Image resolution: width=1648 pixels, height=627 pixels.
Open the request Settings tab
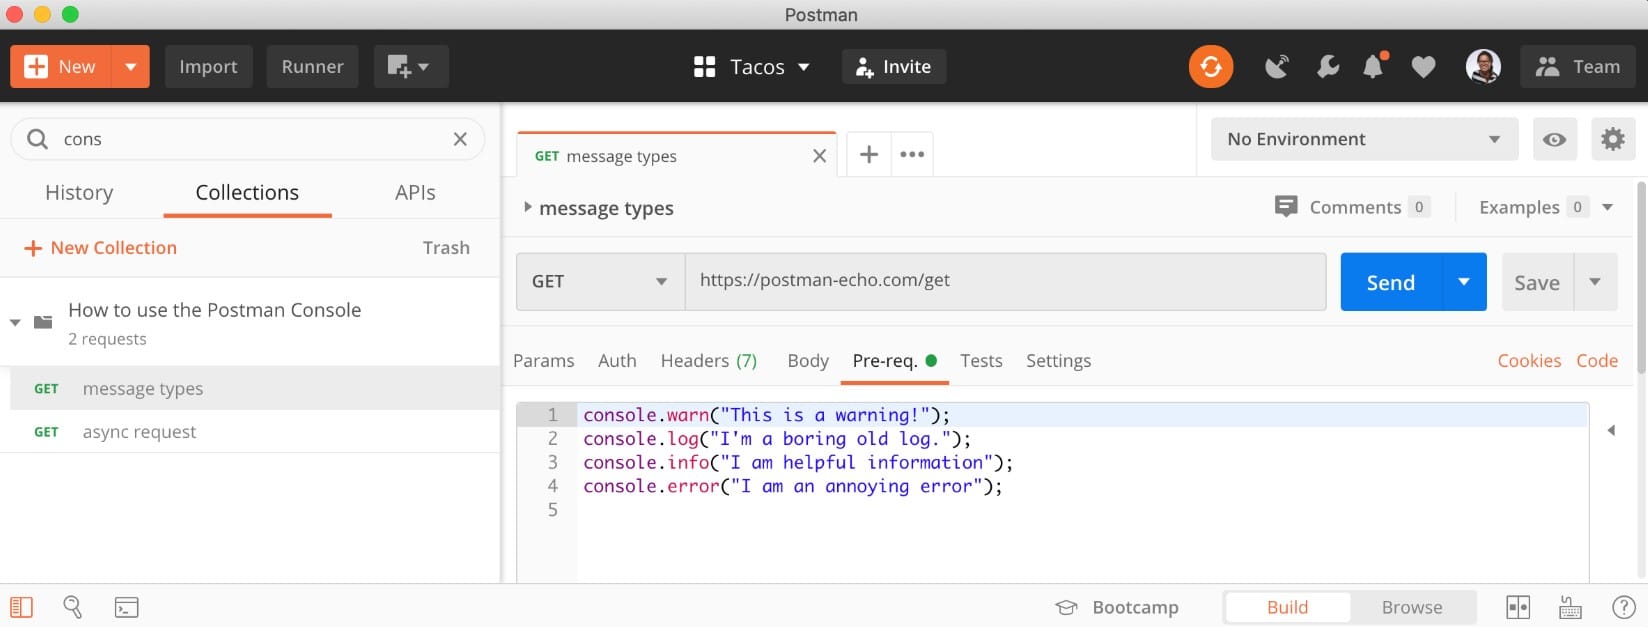click(x=1058, y=361)
